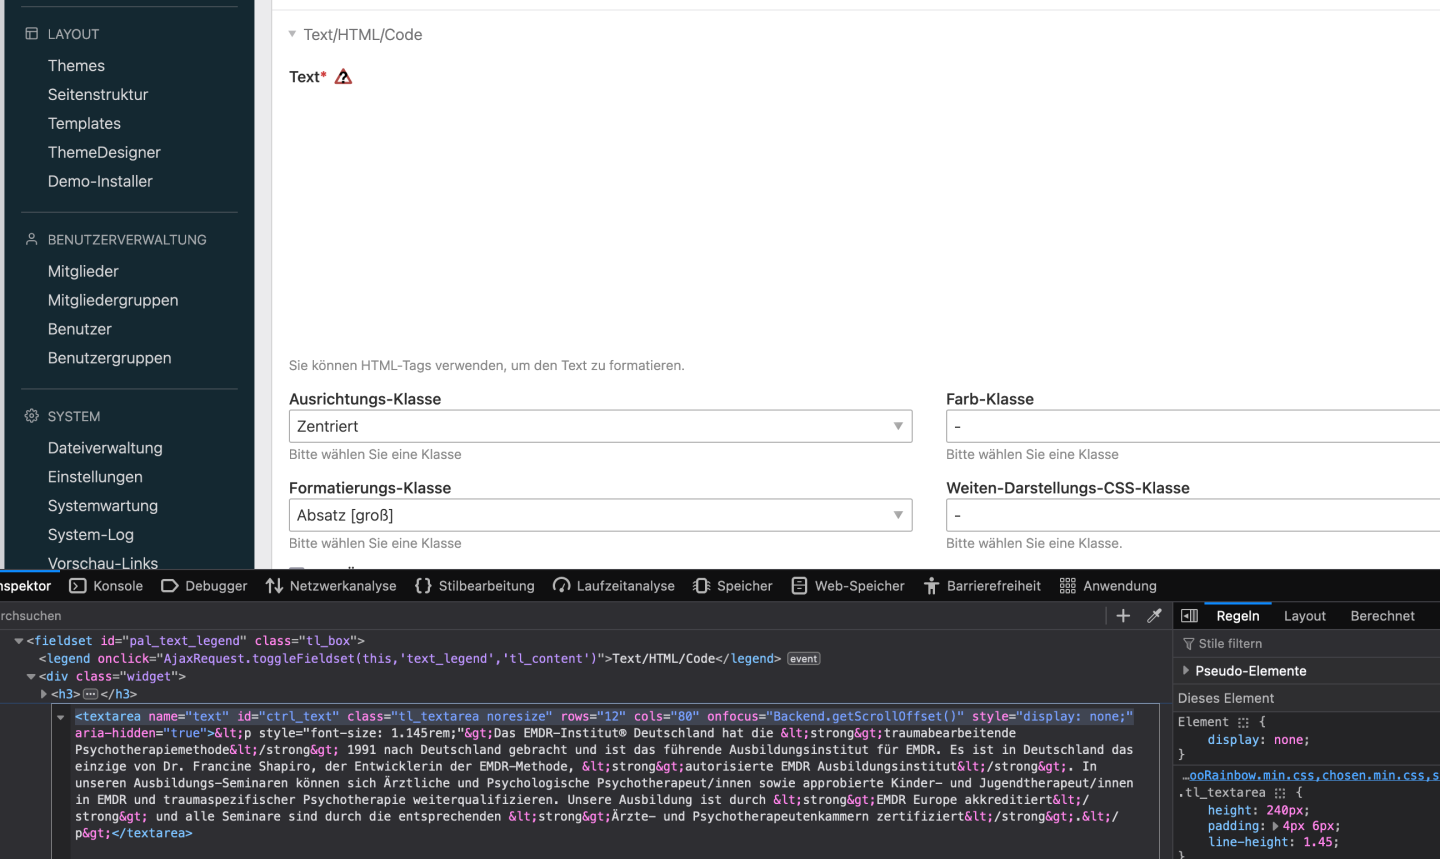Viewport: 1440px width, 859px height.
Task: Click the help wizard icon next to Text
Action: (343, 77)
